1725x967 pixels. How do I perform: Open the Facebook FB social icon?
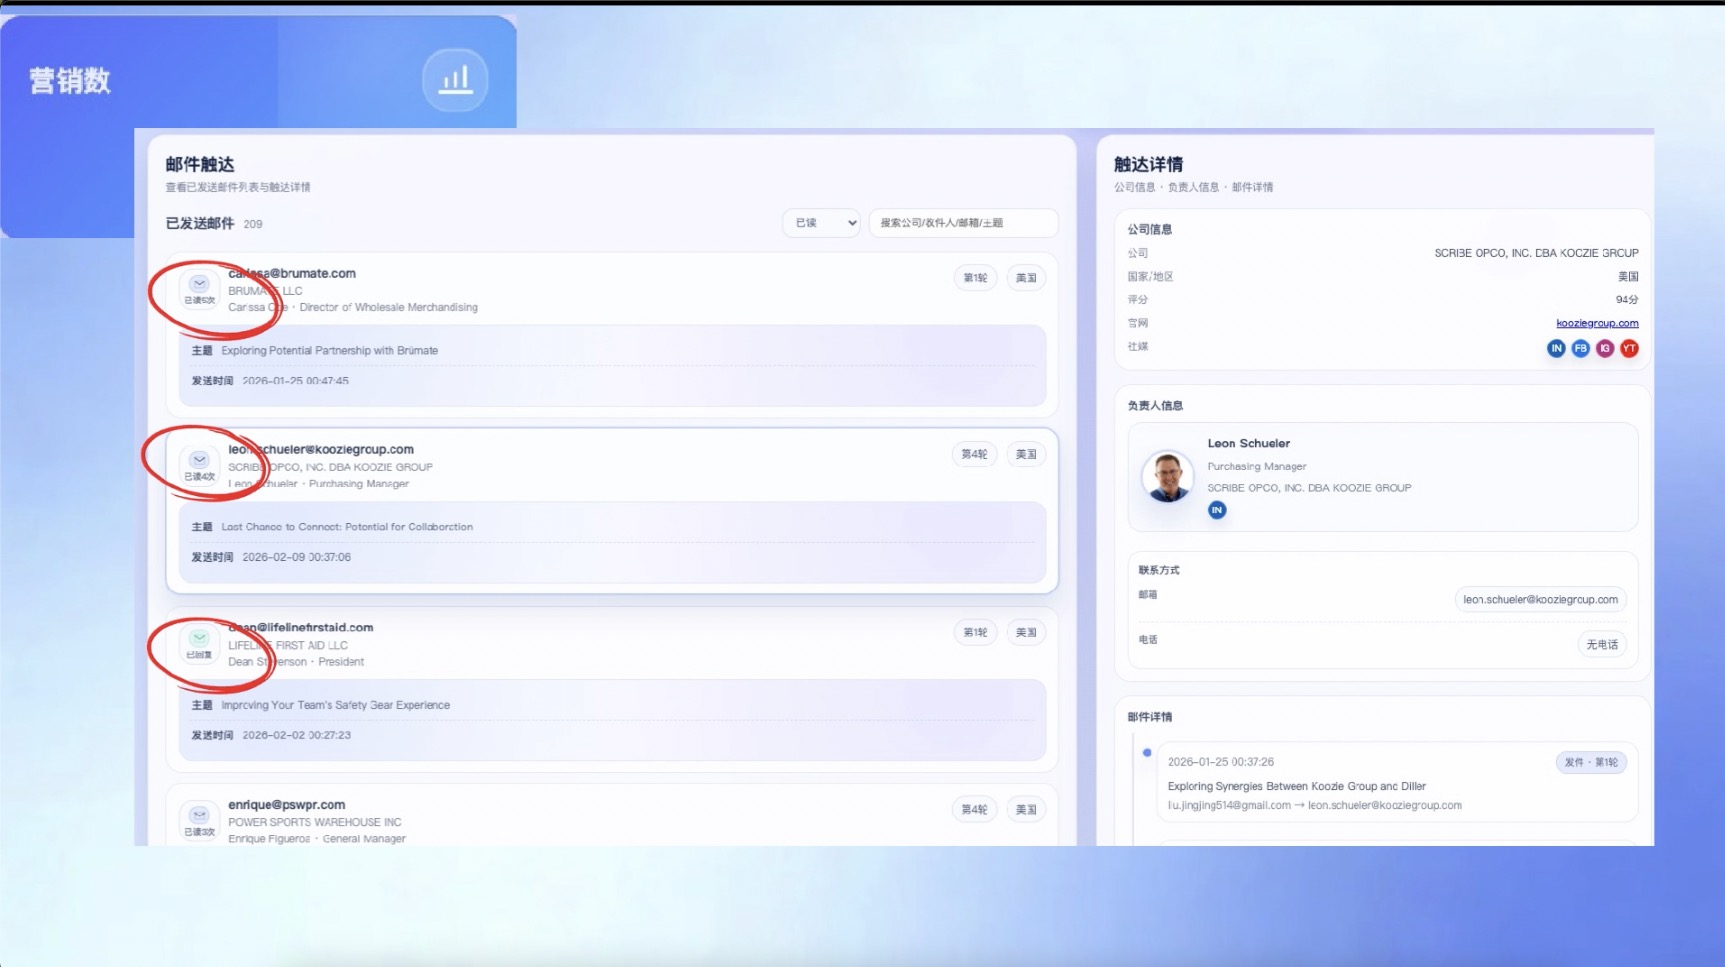click(x=1580, y=348)
